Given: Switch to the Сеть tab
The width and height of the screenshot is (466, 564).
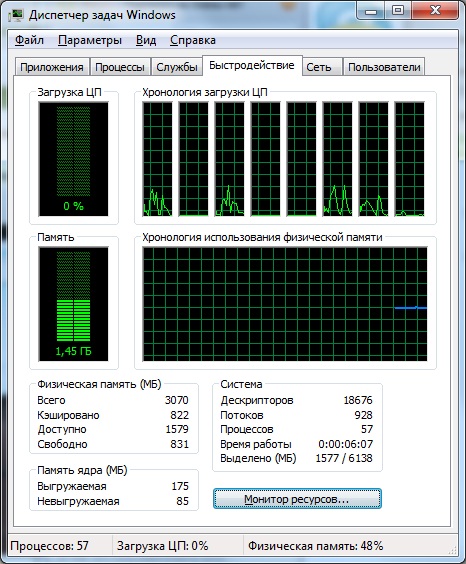Looking at the screenshot, I should tap(319, 67).
